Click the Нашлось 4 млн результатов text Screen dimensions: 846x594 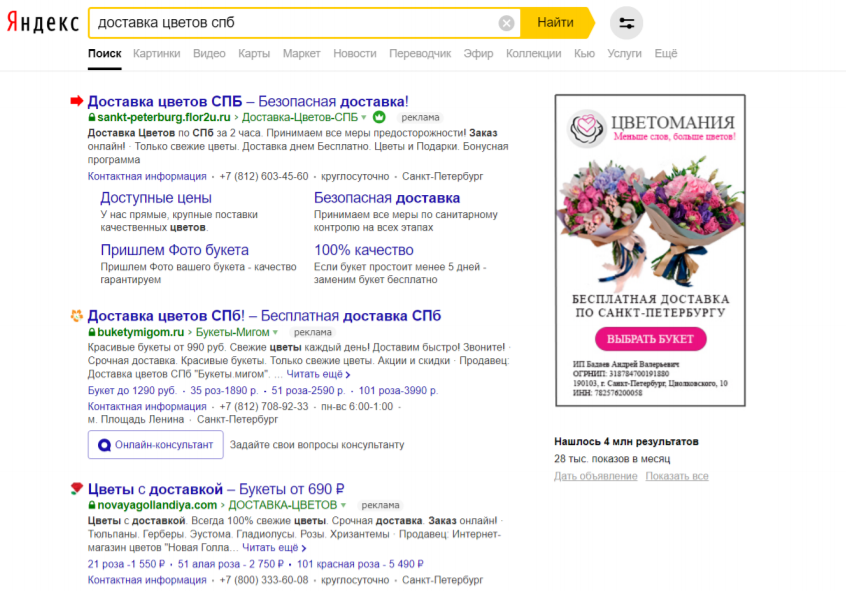tap(626, 441)
